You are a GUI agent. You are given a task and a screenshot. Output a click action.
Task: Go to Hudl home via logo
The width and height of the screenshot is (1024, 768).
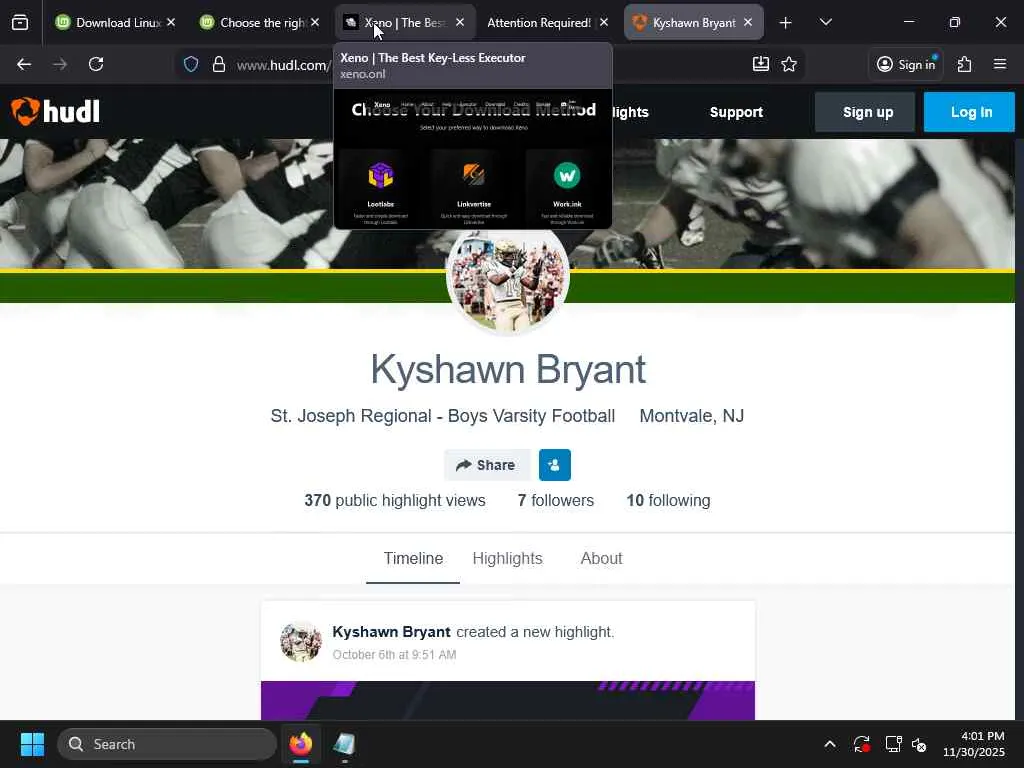point(56,112)
